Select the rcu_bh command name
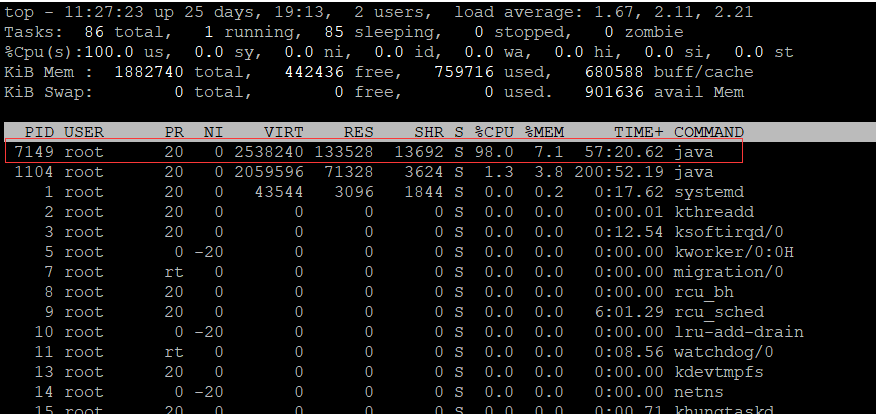Screen dimensions: 876x414 tap(704, 292)
